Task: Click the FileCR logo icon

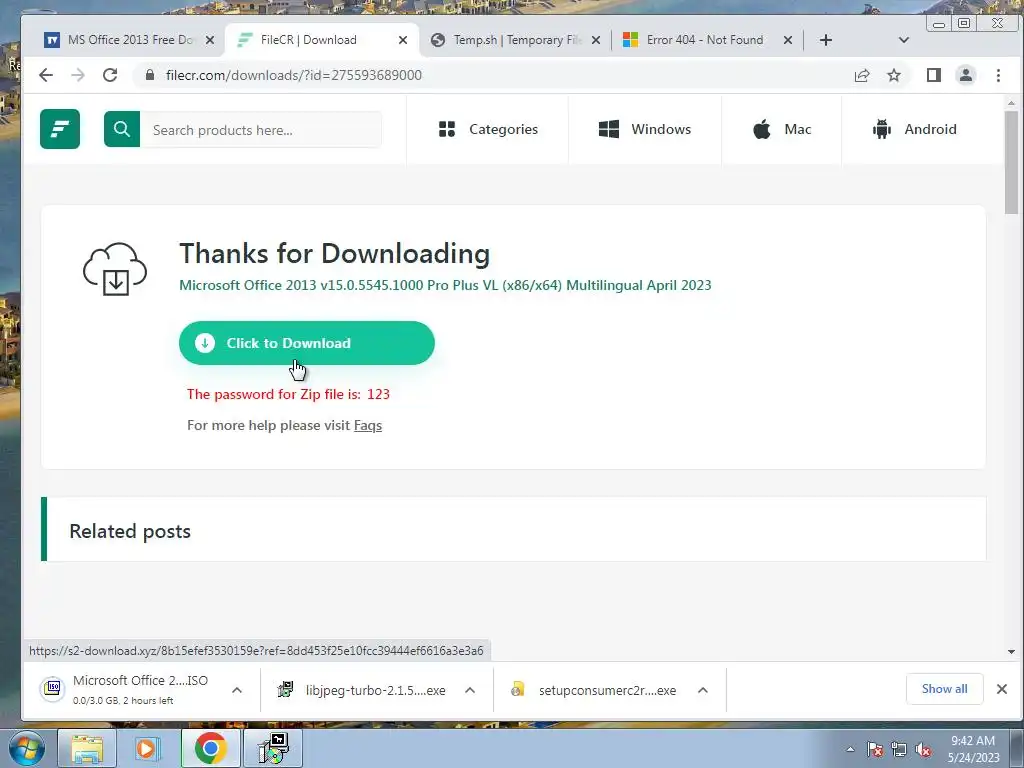Action: tap(60, 129)
